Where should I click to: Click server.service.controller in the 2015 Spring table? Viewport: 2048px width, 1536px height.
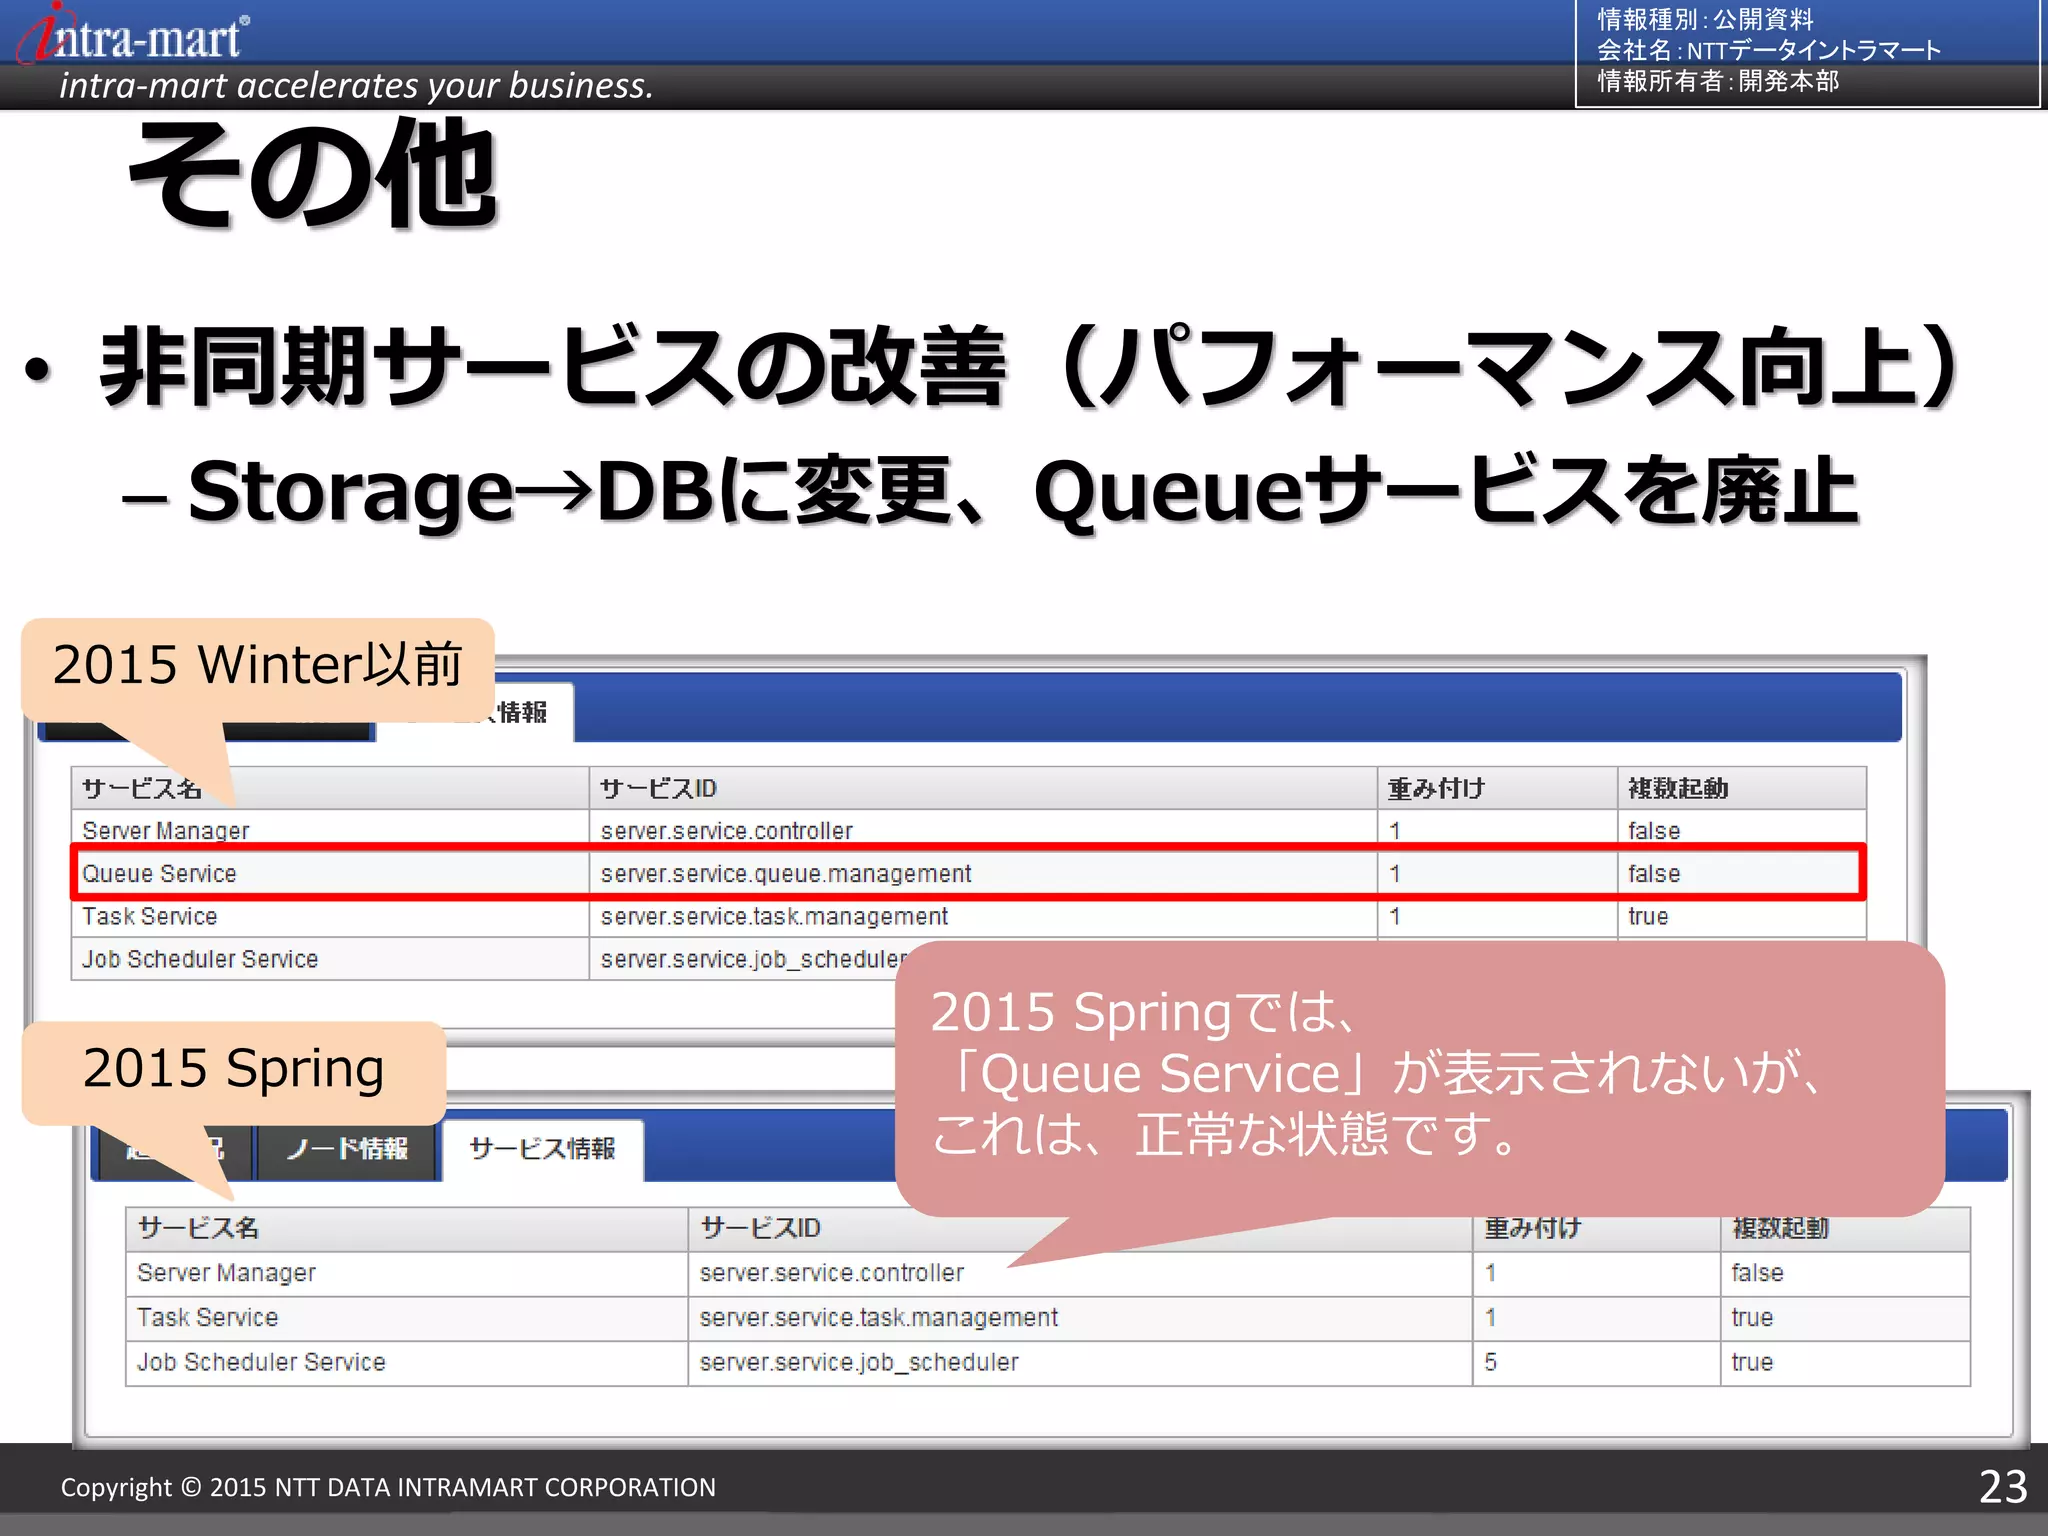(832, 1273)
